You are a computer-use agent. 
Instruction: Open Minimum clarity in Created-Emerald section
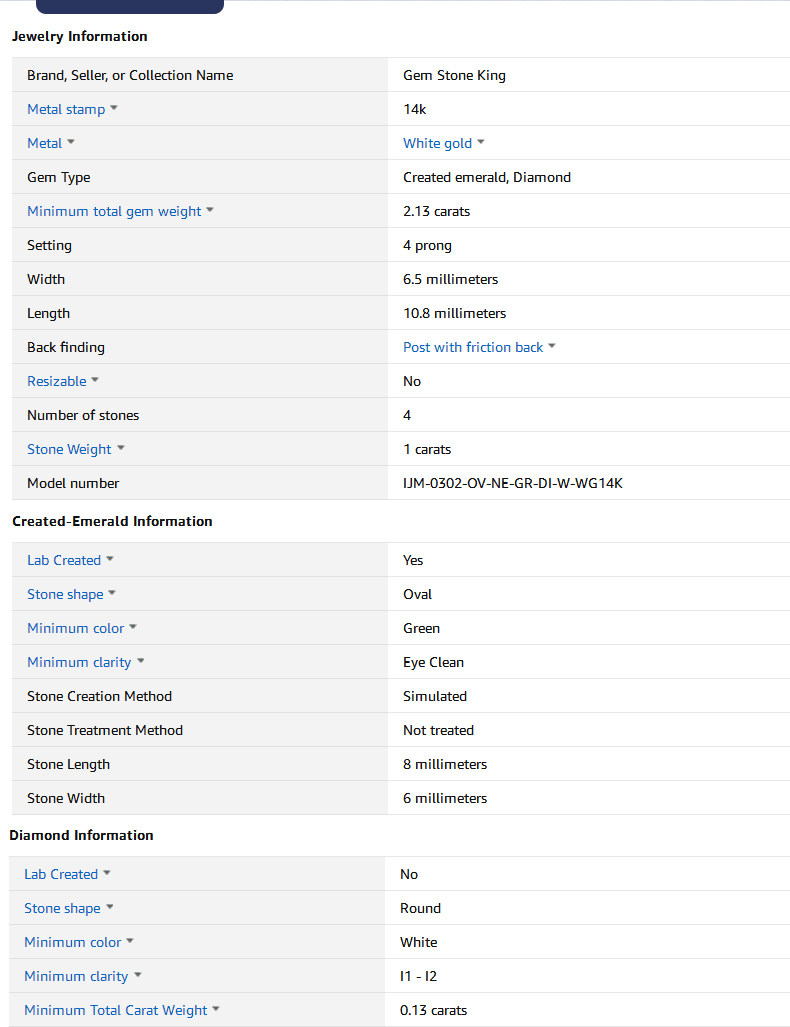(79, 662)
